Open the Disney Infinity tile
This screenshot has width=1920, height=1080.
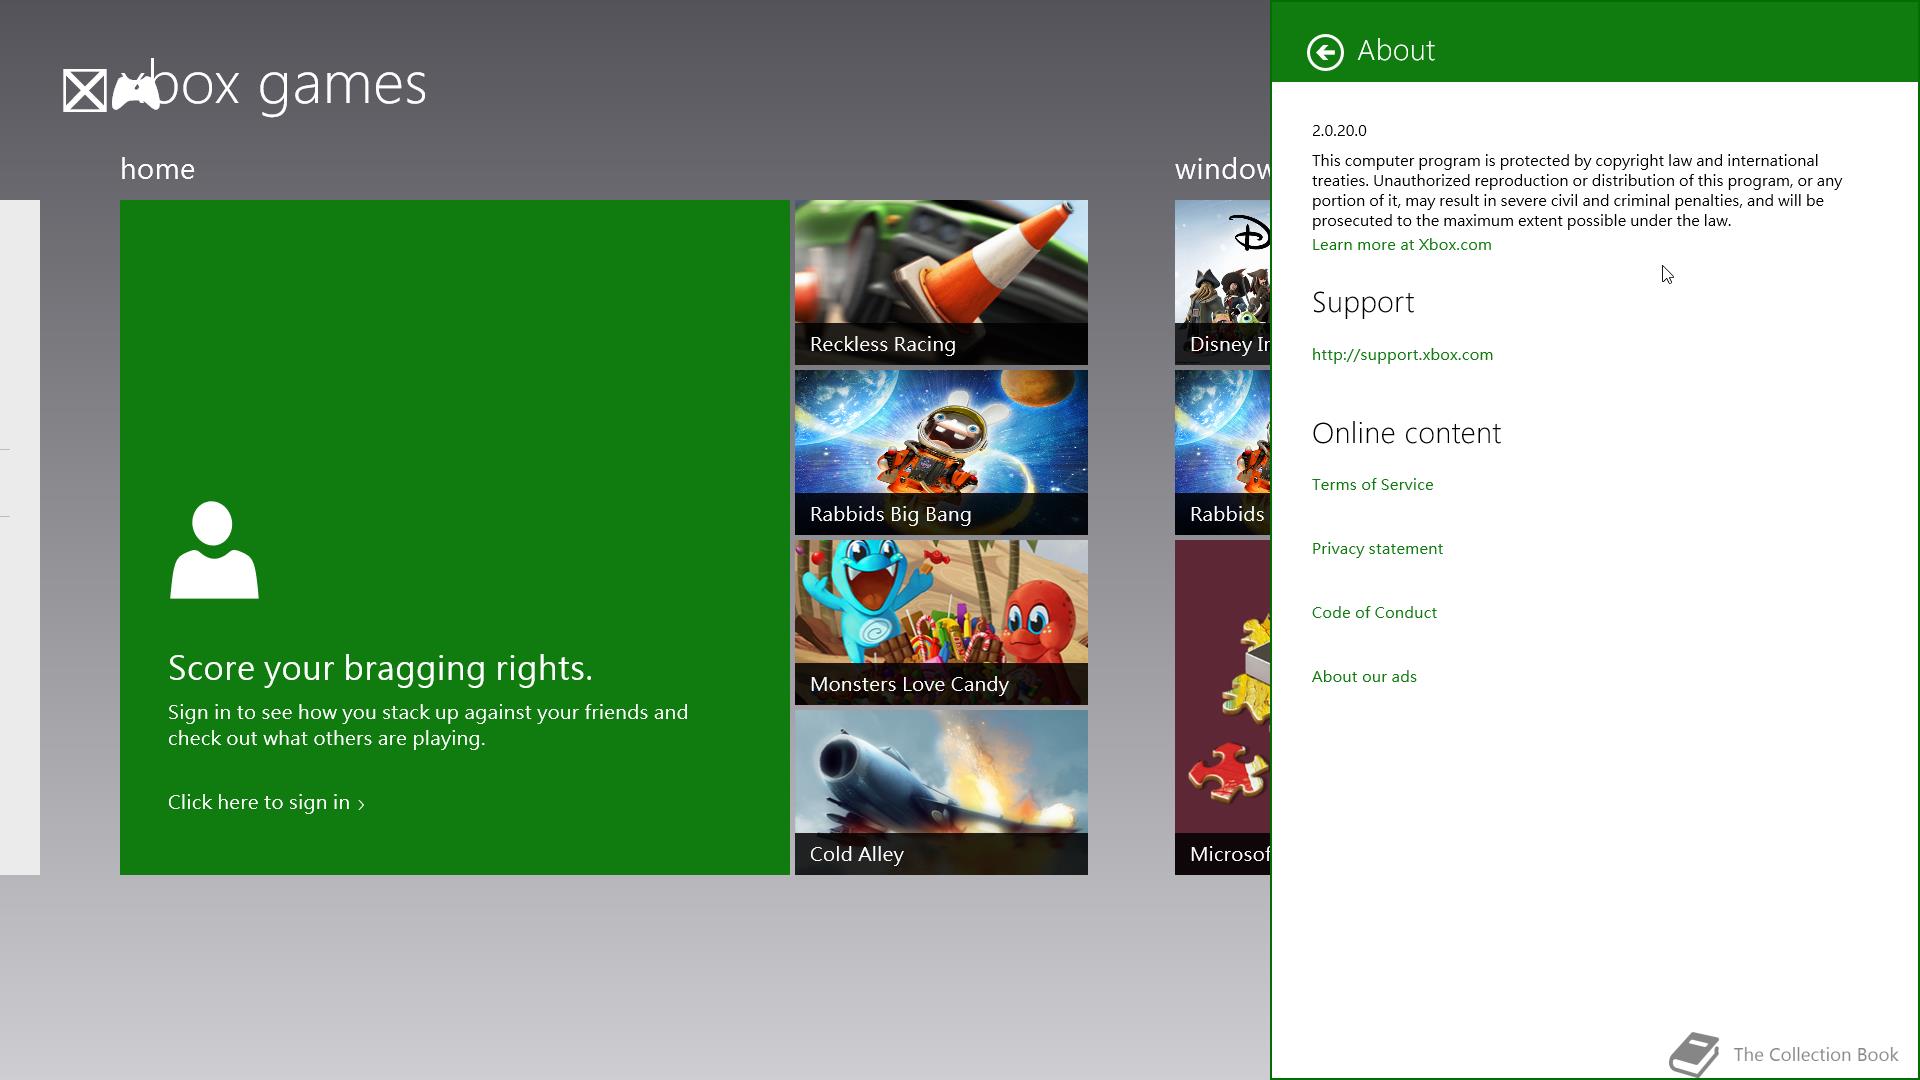pyautogui.click(x=1222, y=282)
